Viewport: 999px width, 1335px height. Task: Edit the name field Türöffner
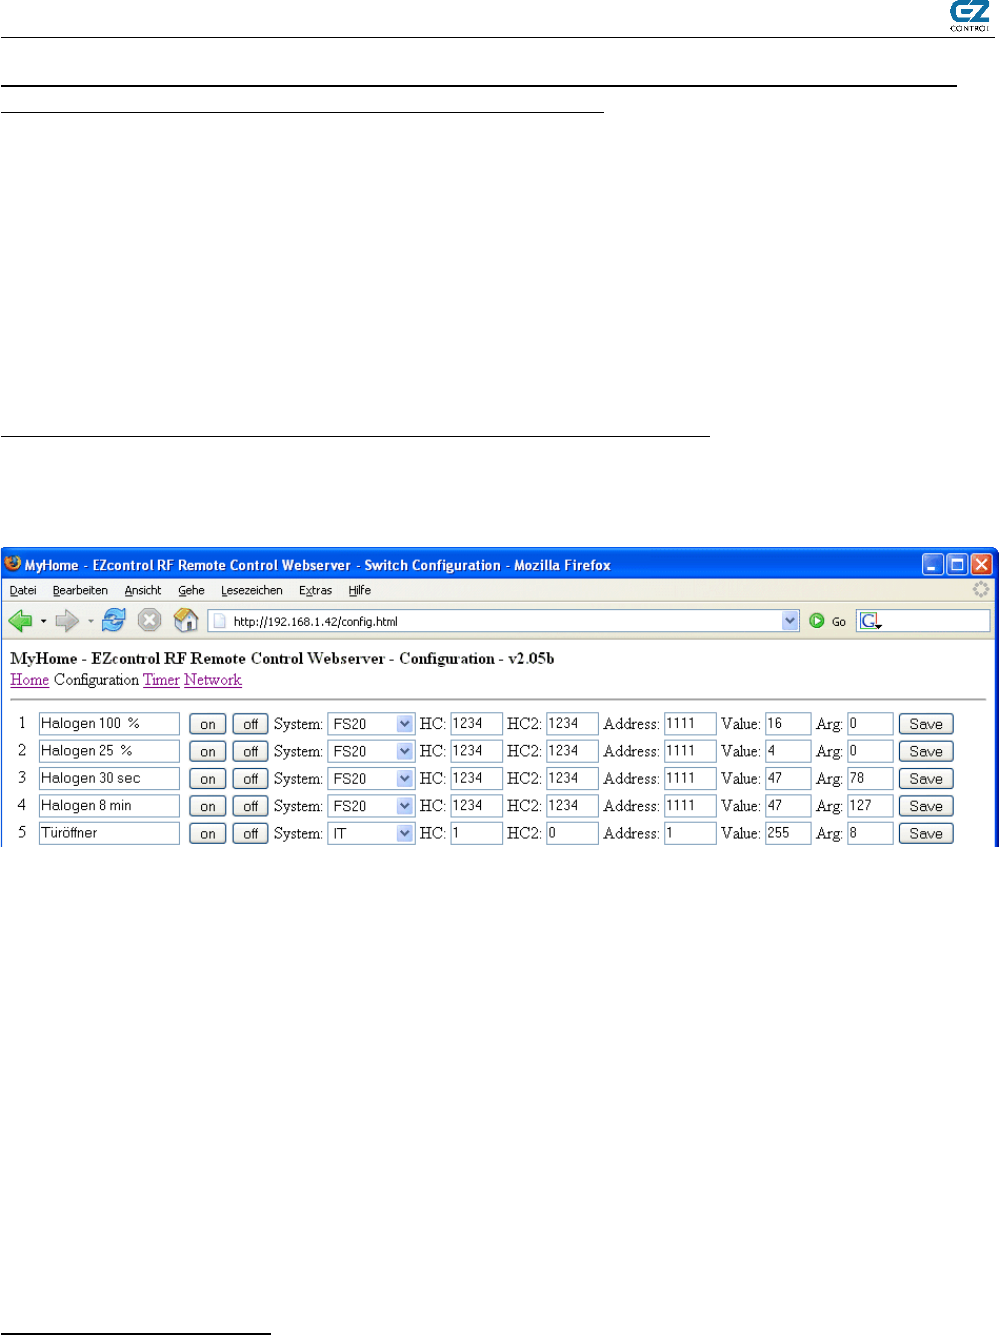[109, 833]
